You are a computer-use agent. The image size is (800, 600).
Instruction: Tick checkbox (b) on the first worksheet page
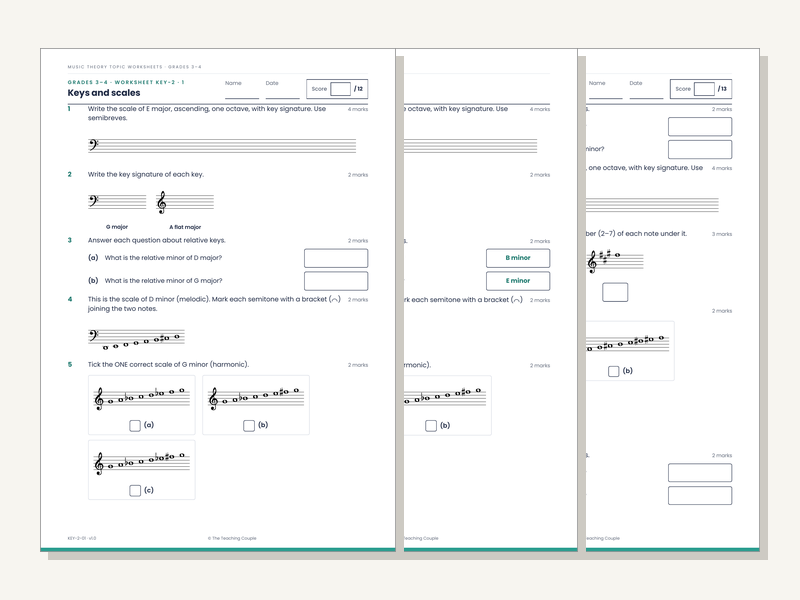(249, 426)
